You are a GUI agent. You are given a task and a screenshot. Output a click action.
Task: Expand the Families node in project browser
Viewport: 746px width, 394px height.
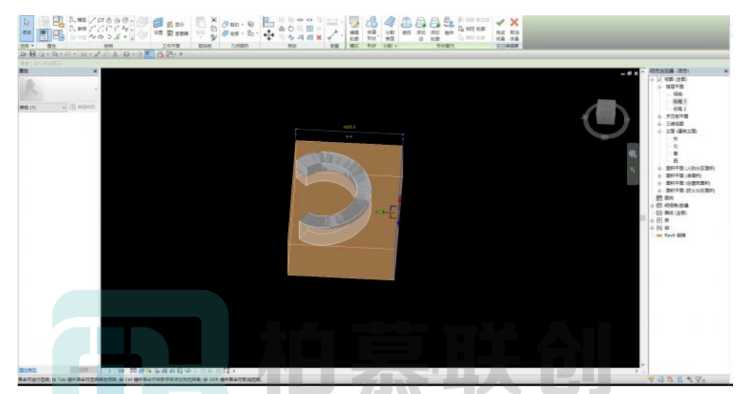coord(652,220)
